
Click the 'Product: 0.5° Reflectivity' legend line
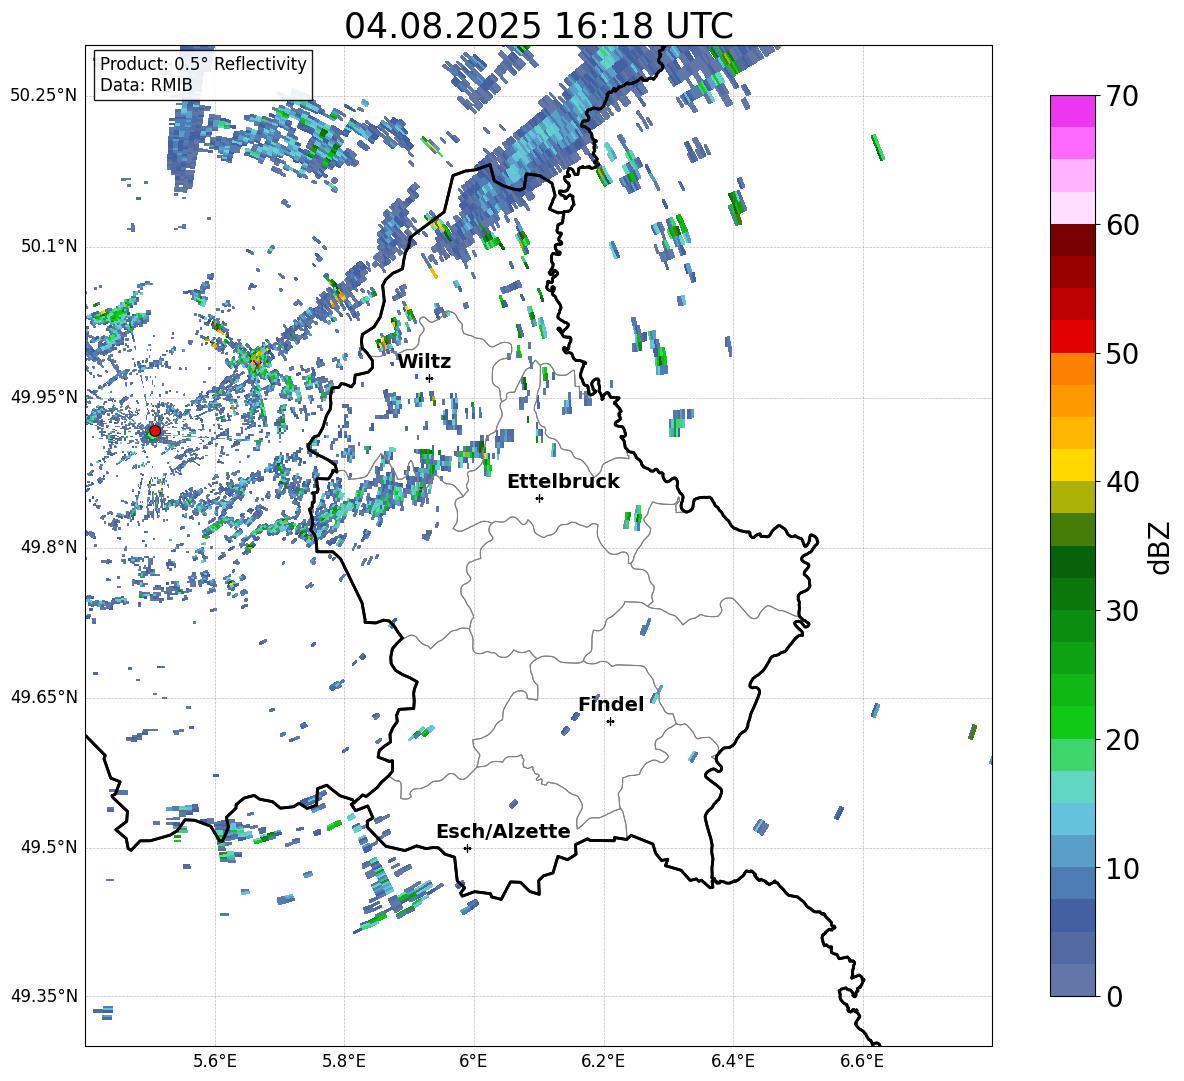pos(203,64)
